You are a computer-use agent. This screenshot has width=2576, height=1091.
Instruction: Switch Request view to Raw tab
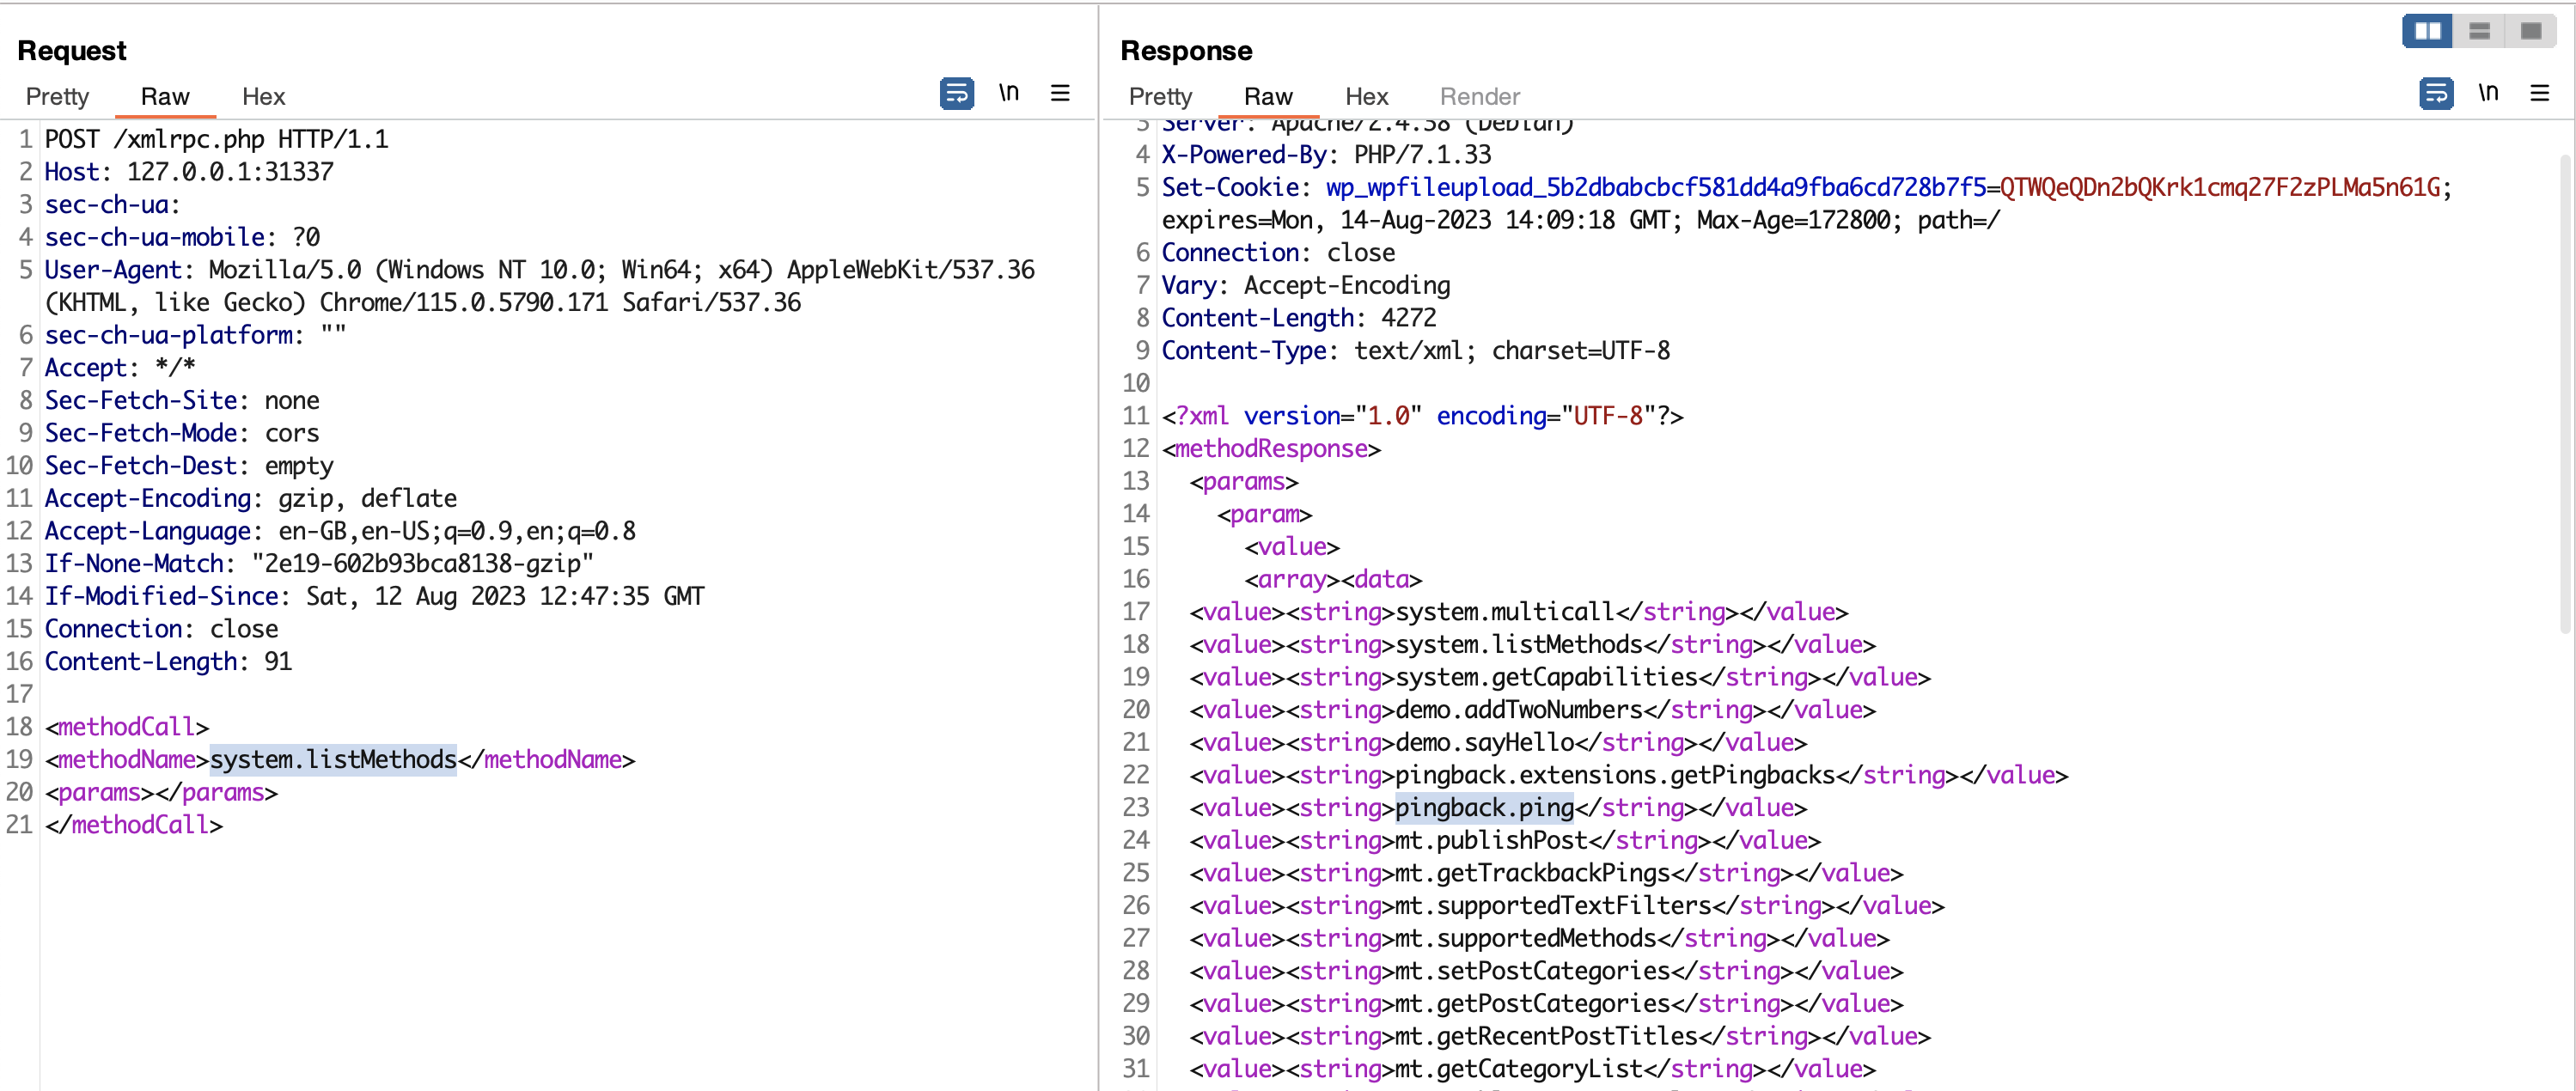click(165, 96)
